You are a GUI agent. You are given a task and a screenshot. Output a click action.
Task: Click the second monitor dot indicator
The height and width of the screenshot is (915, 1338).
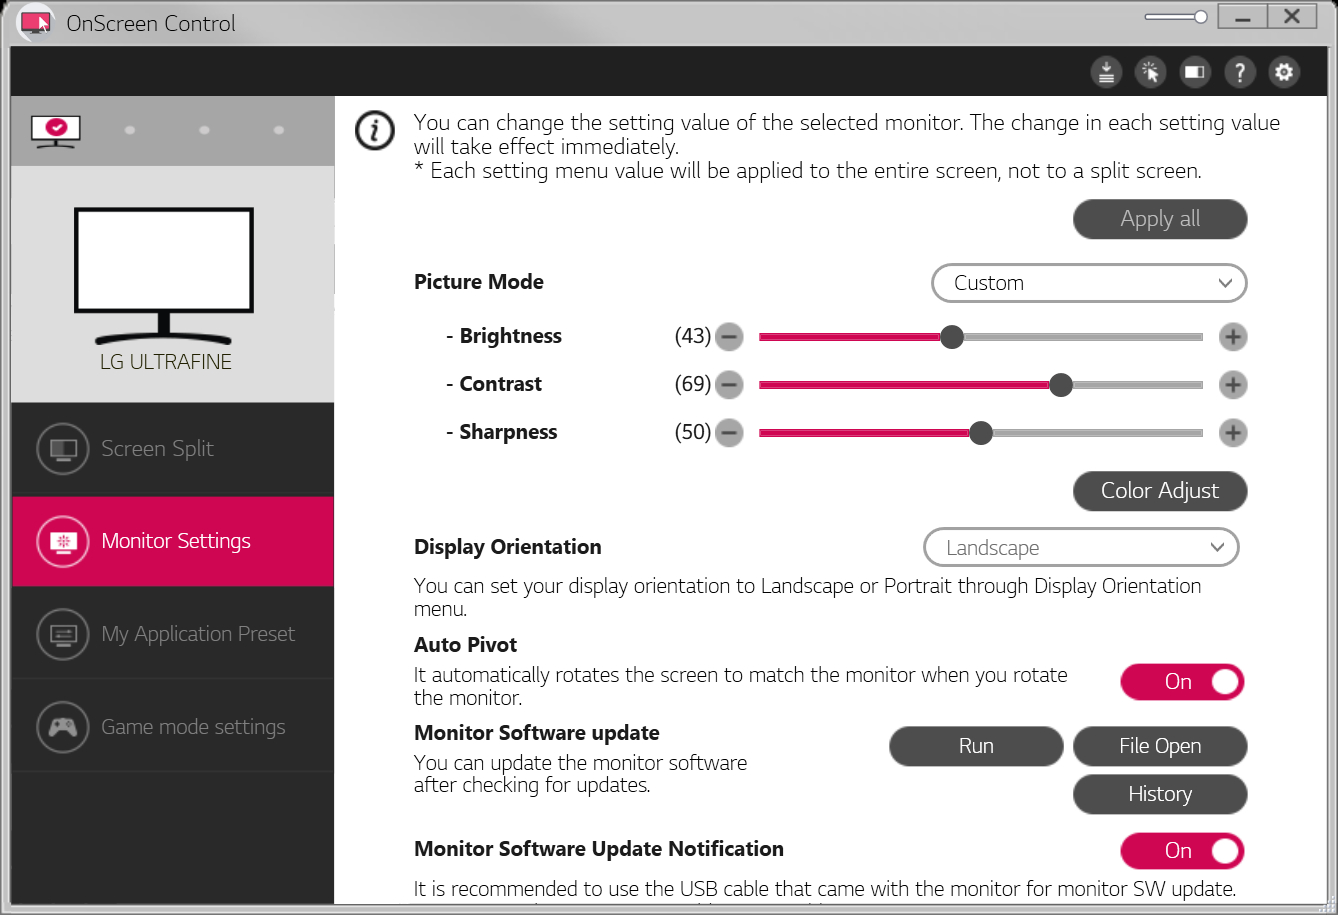pyautogui.click(x=130, y=130)
